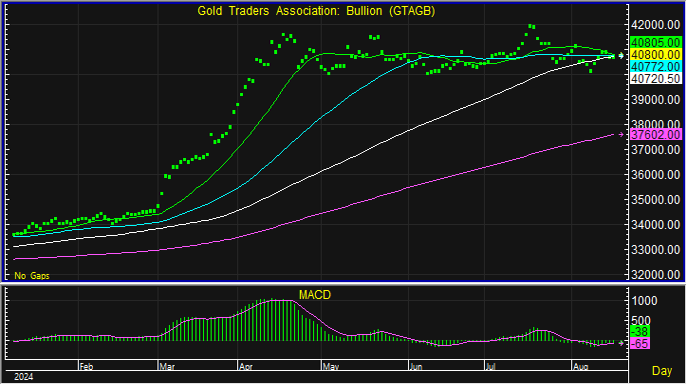Click the 42000.00 price axis label
This screenshot has width=687, height=385.
pos(655,25)
